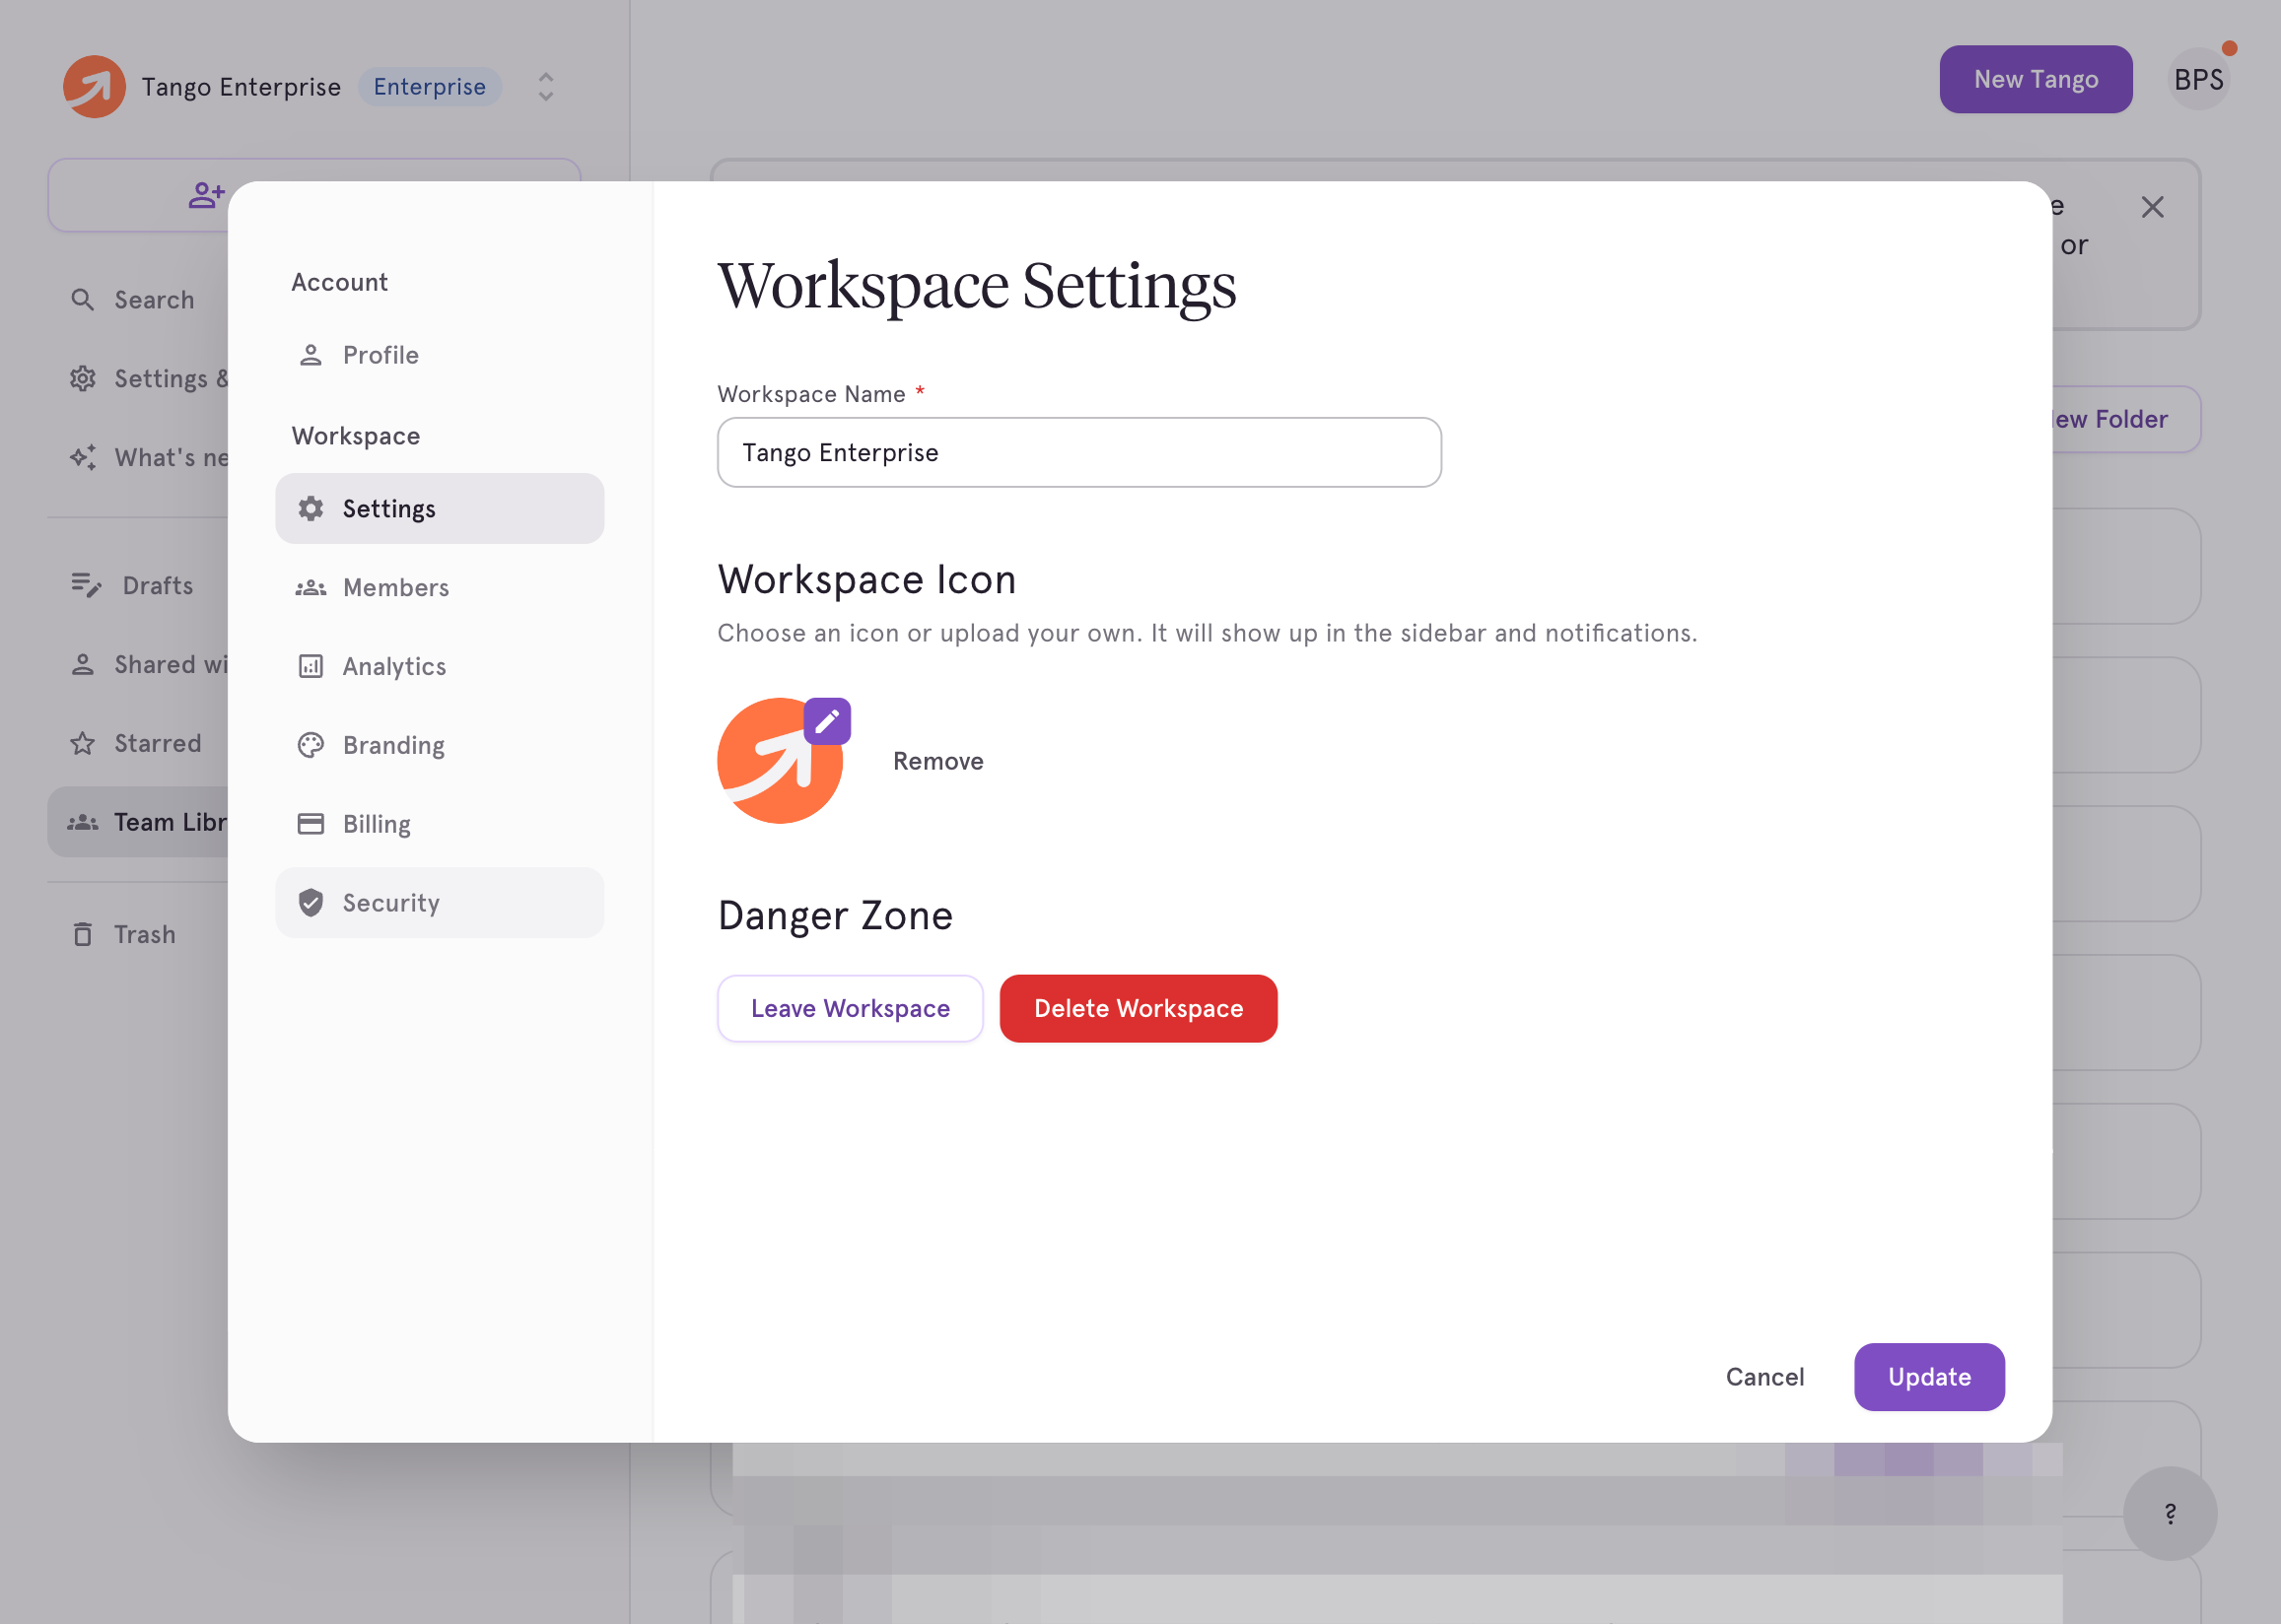The height and width of the screenshot is (1624, 2281).
Task: Open the Billing section
Action: pos(439,824)
